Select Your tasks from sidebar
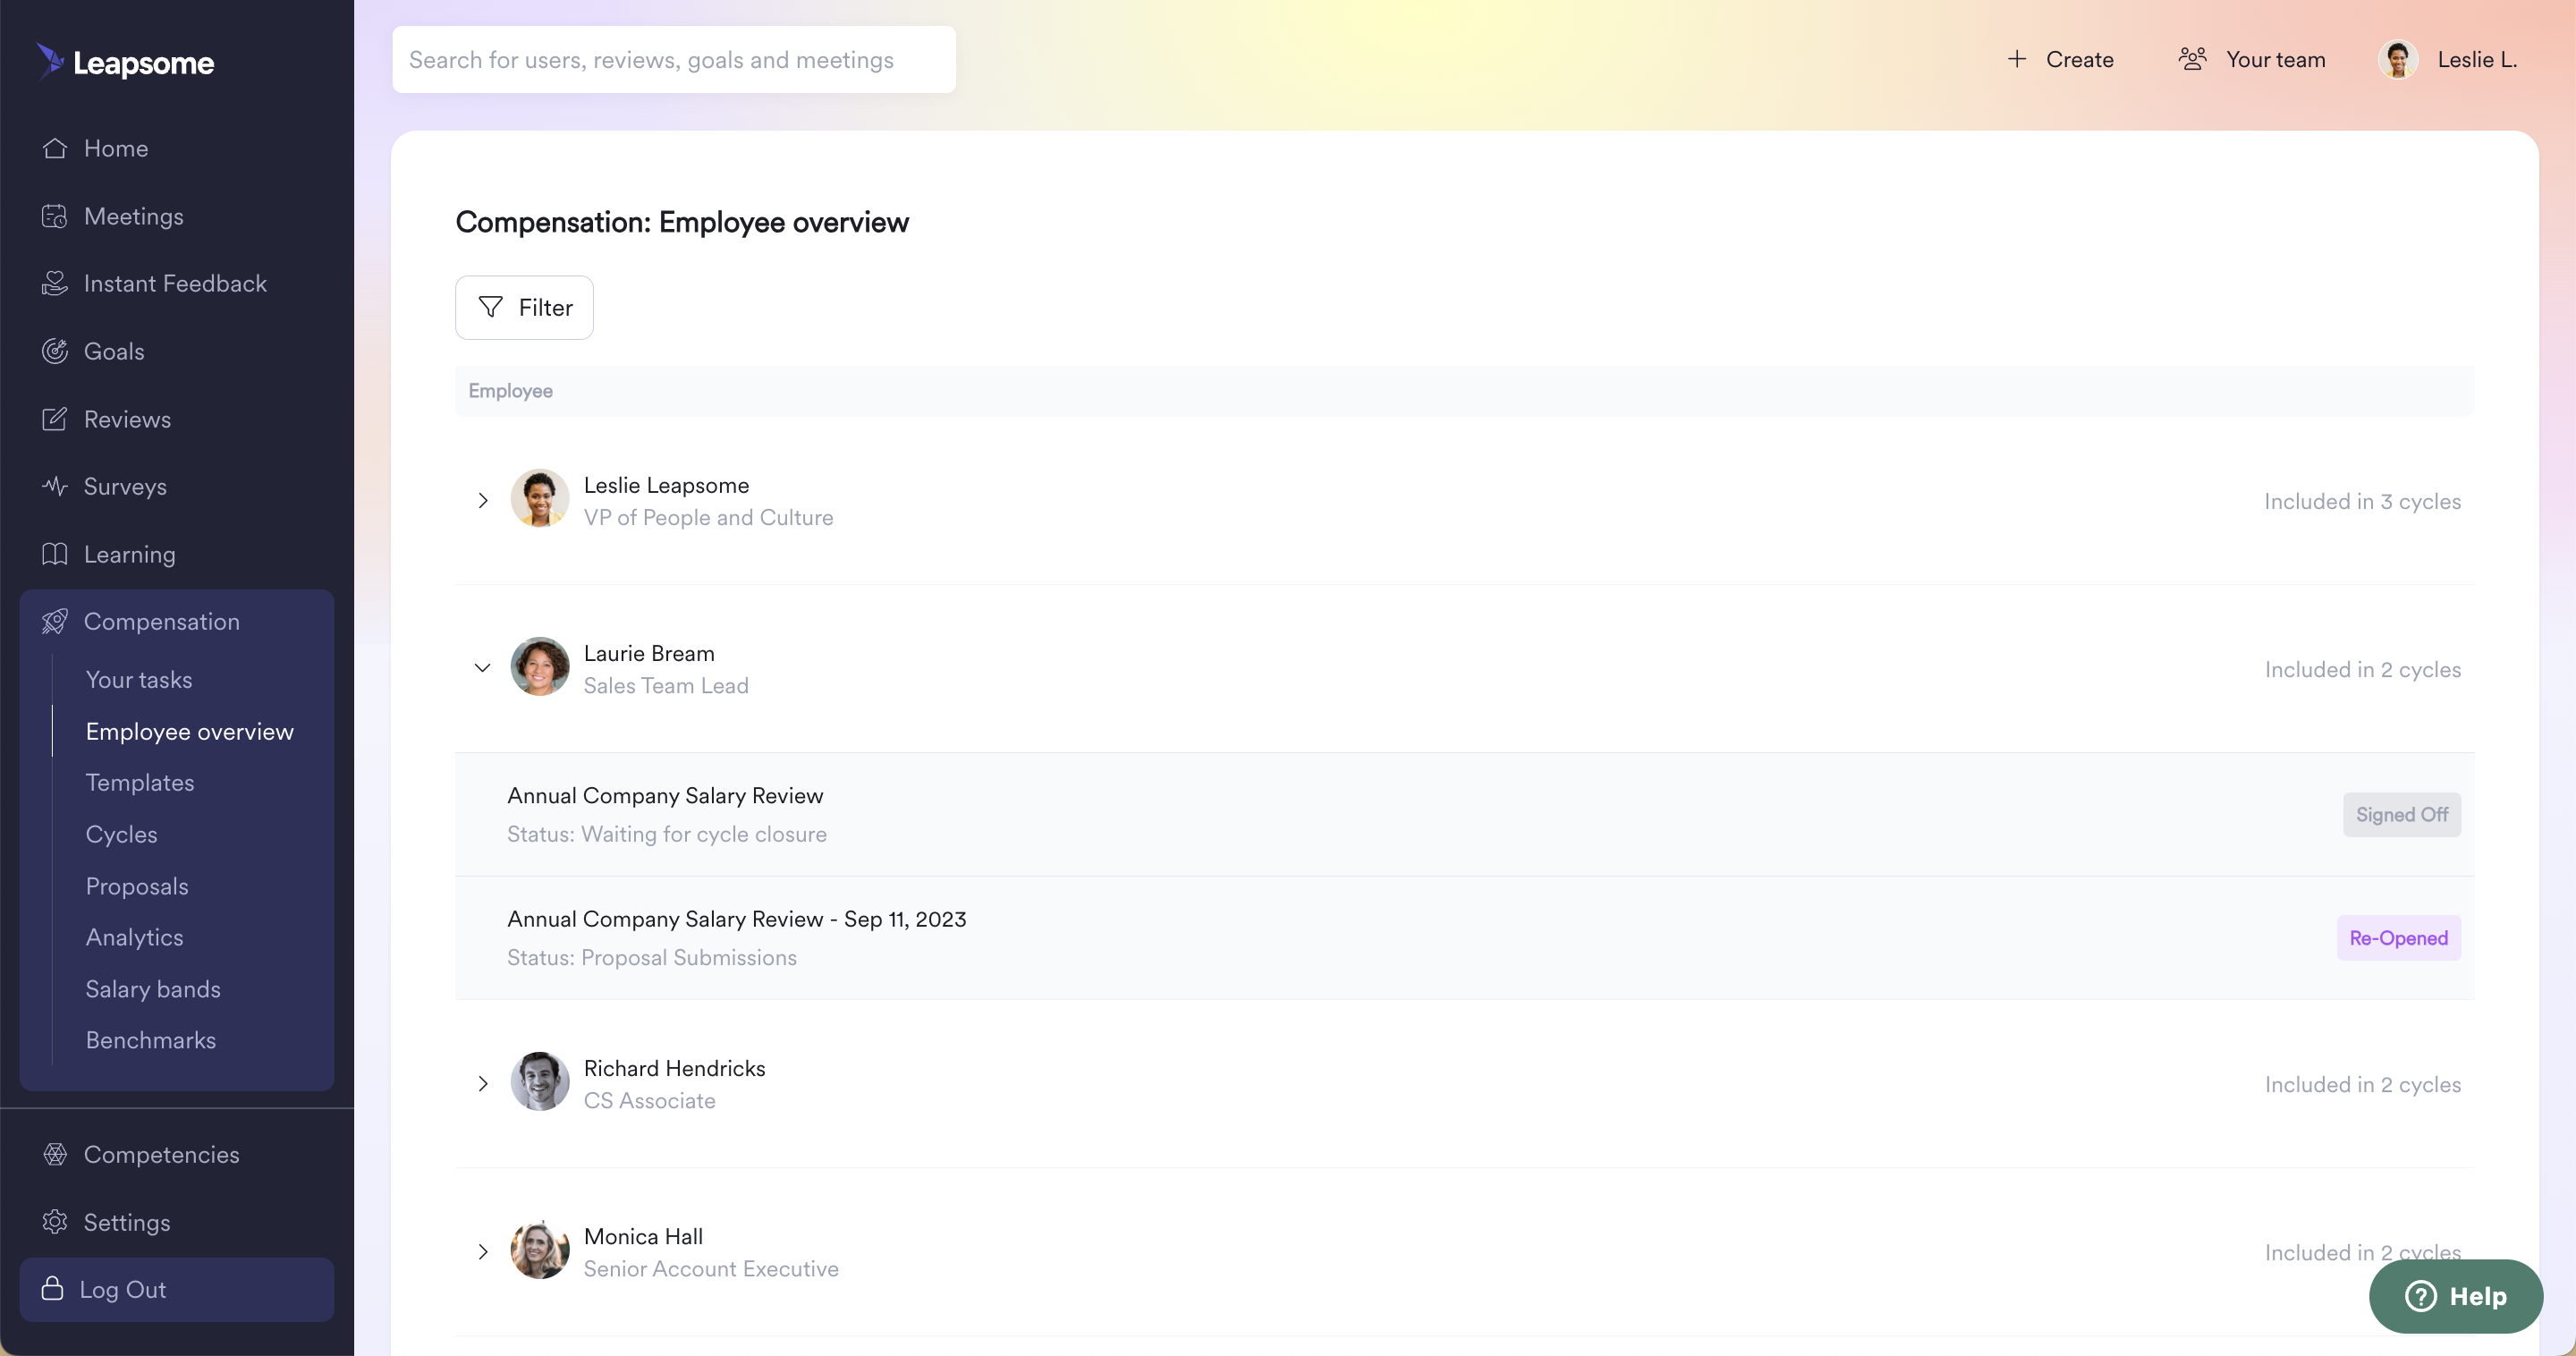The width and height of the screenshot is (2576, 1356). tap(138, 678)
